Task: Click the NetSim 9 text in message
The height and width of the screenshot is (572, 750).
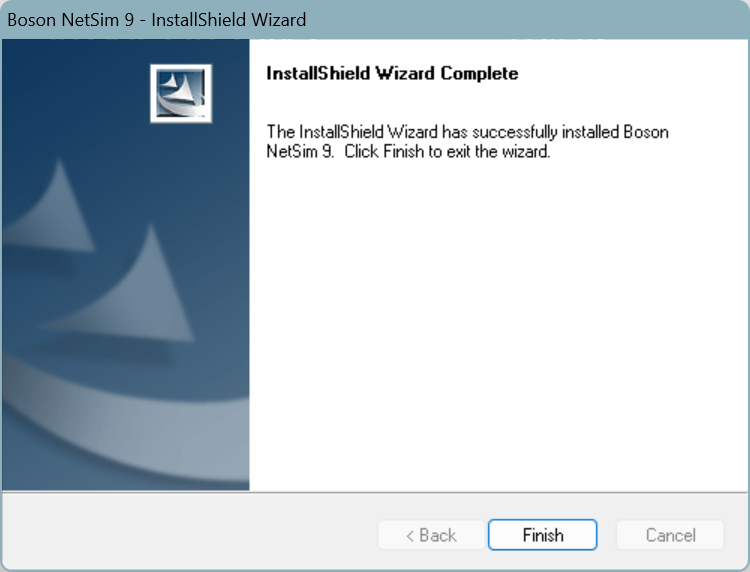Action: tap(299, 152)
